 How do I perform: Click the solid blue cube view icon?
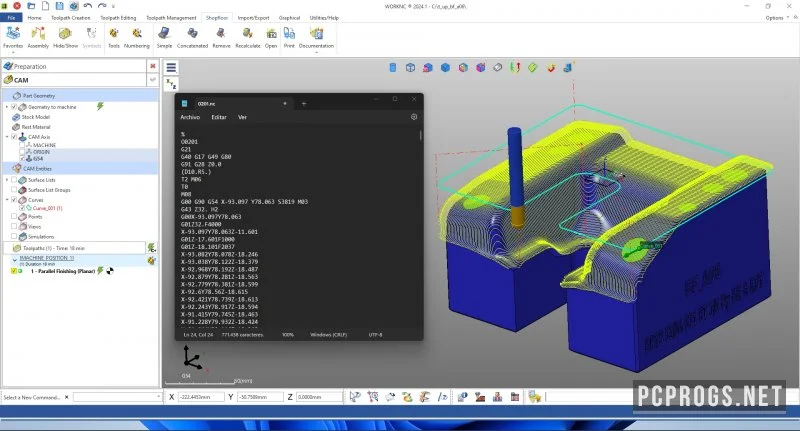[445, 67]
